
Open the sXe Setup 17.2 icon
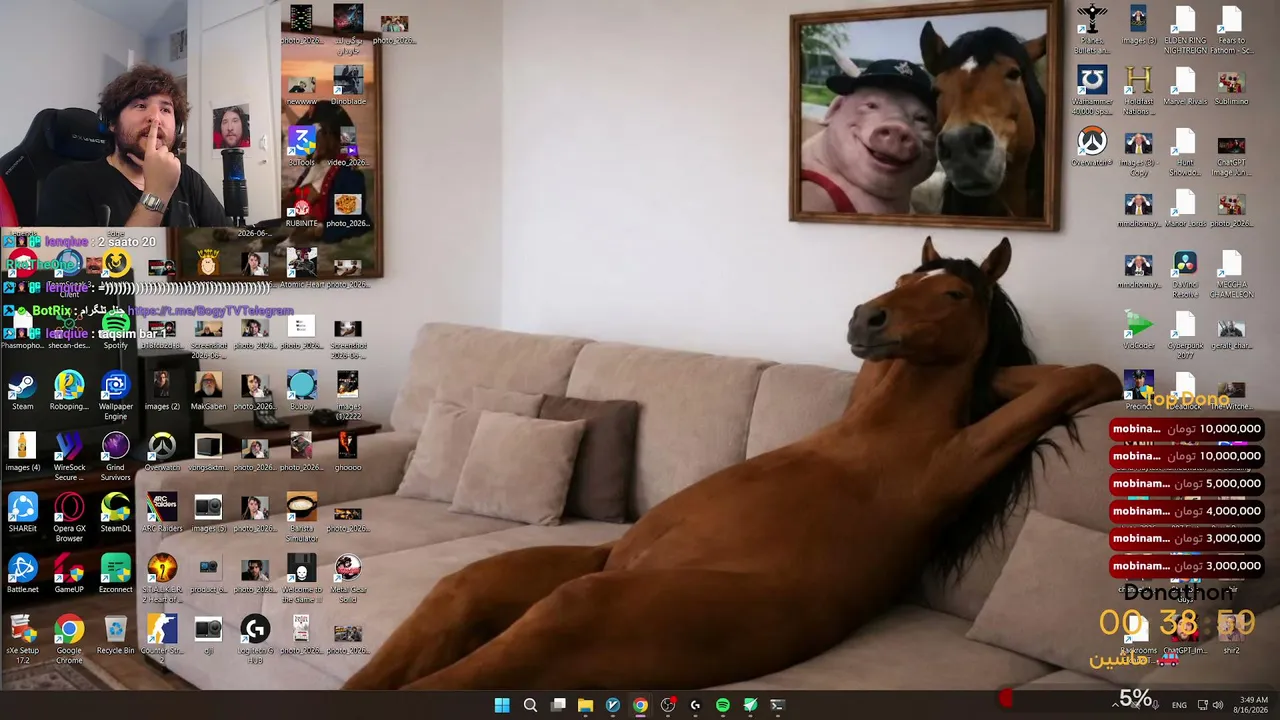point(22,639)
